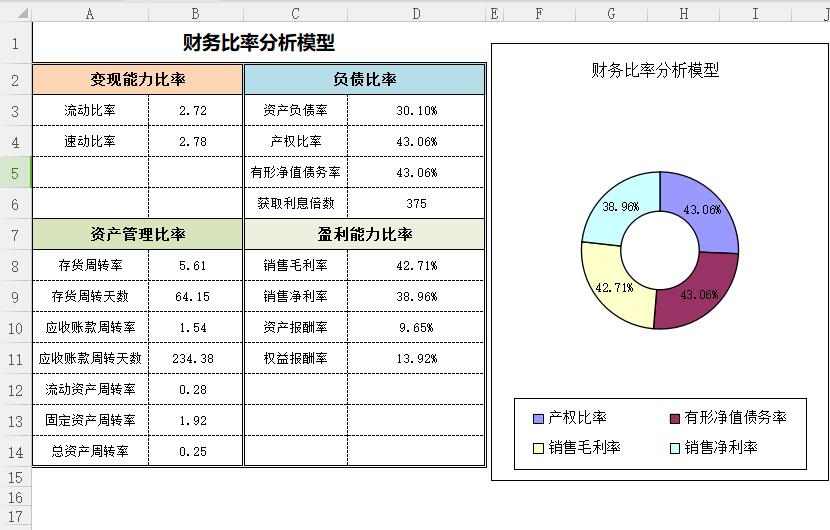Select the 获取利息倍数 cell

coord(295,203)
